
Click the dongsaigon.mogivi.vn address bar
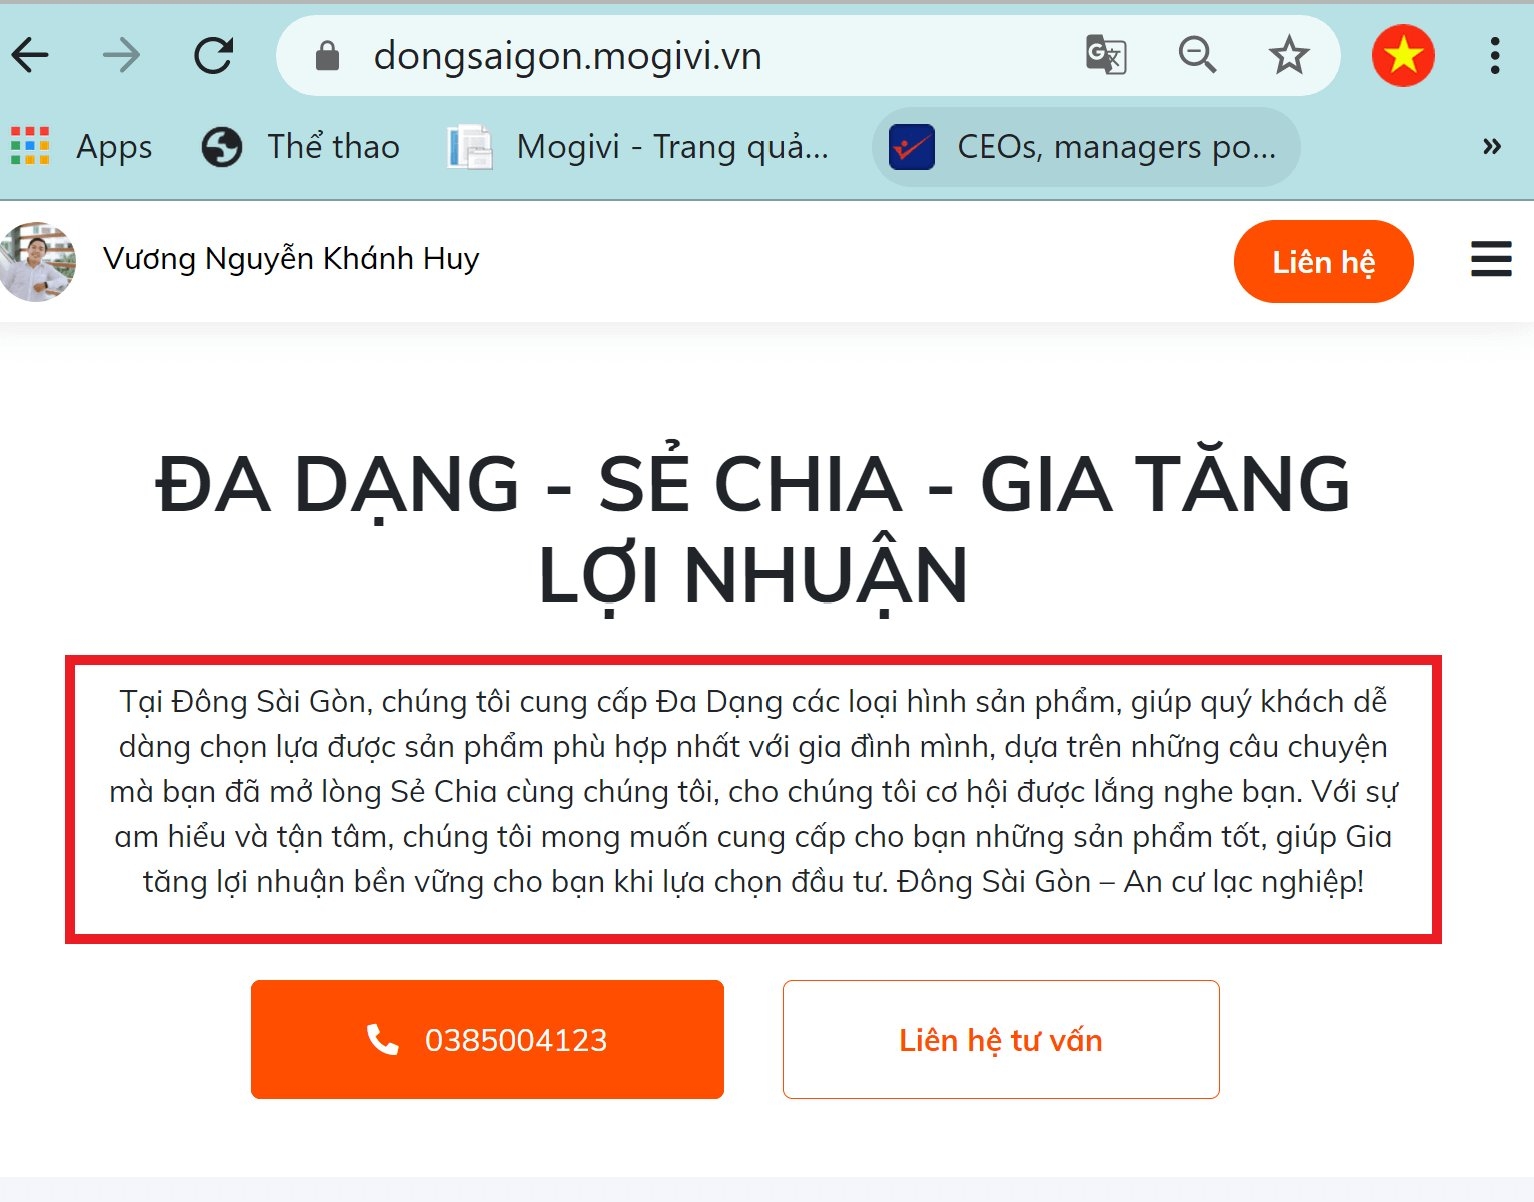point(700,56)
